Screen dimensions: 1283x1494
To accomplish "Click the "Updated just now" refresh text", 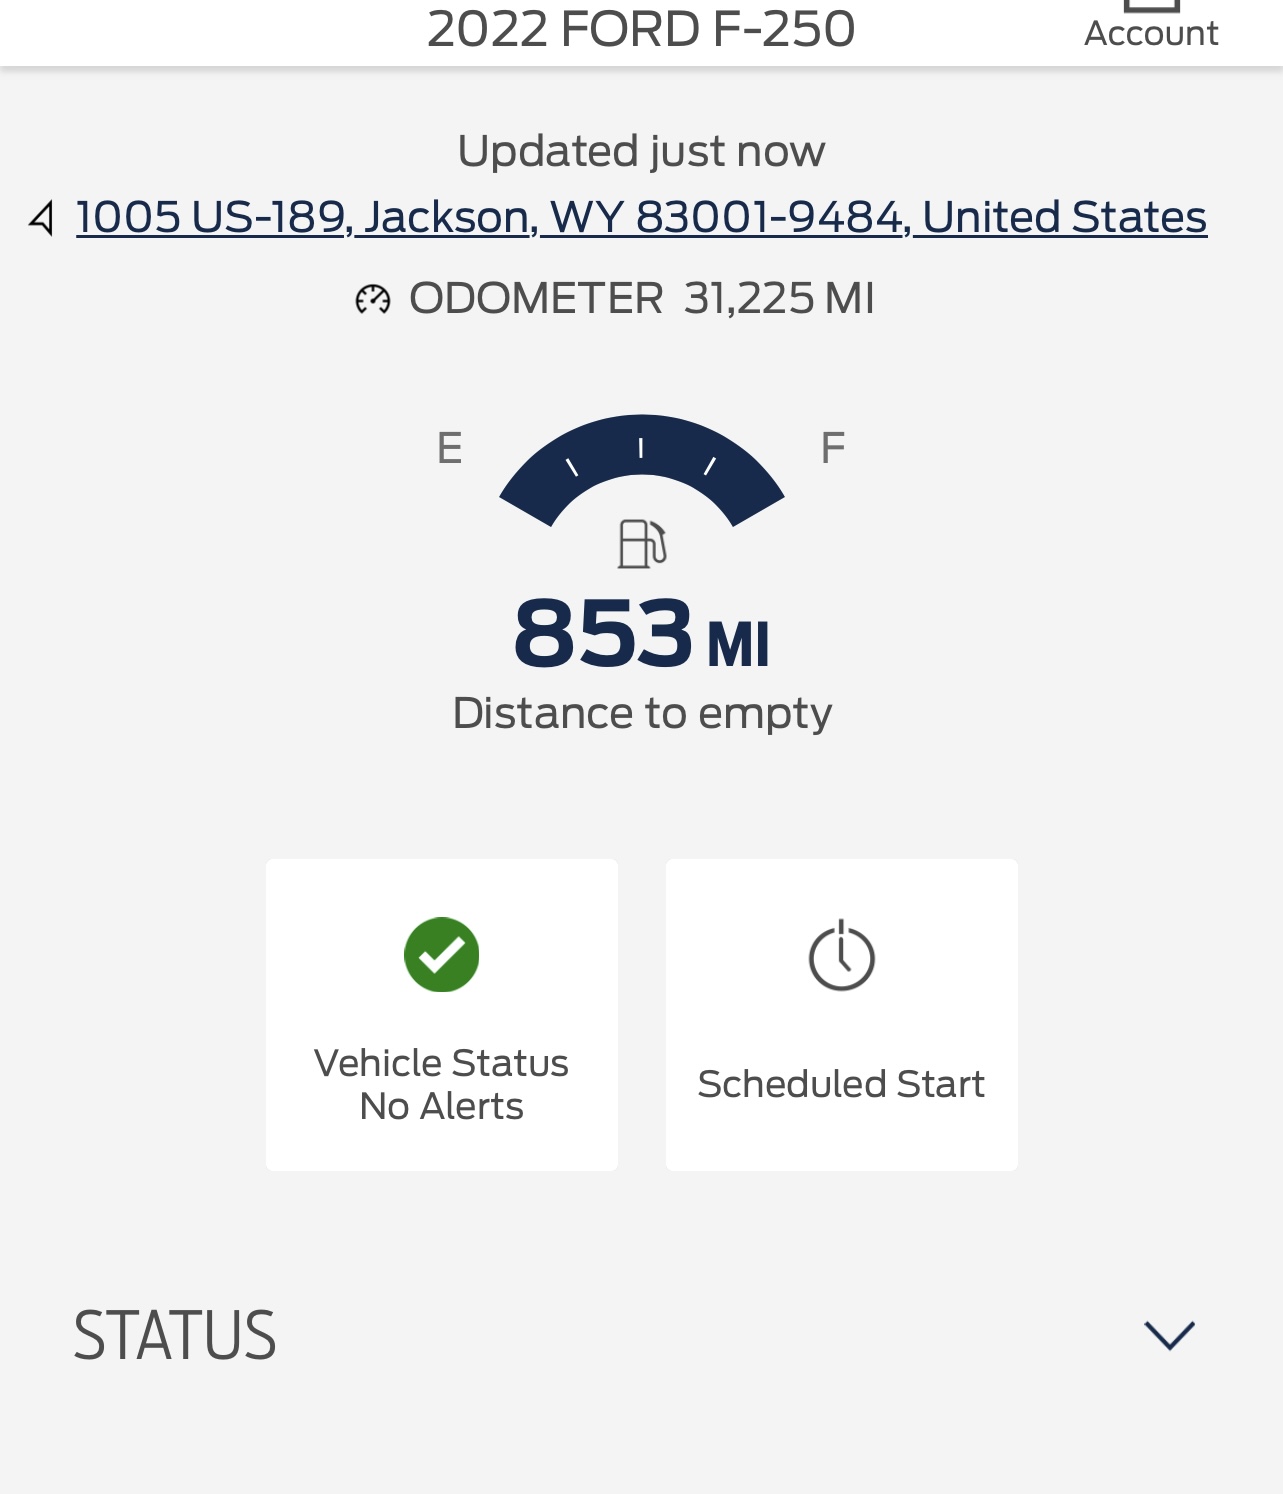I will coord(641,151).
